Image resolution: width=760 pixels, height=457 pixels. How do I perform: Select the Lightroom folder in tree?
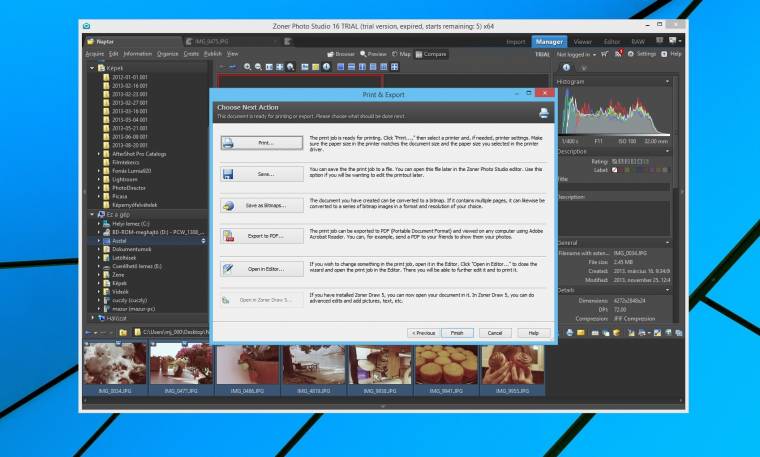(125, 179)
